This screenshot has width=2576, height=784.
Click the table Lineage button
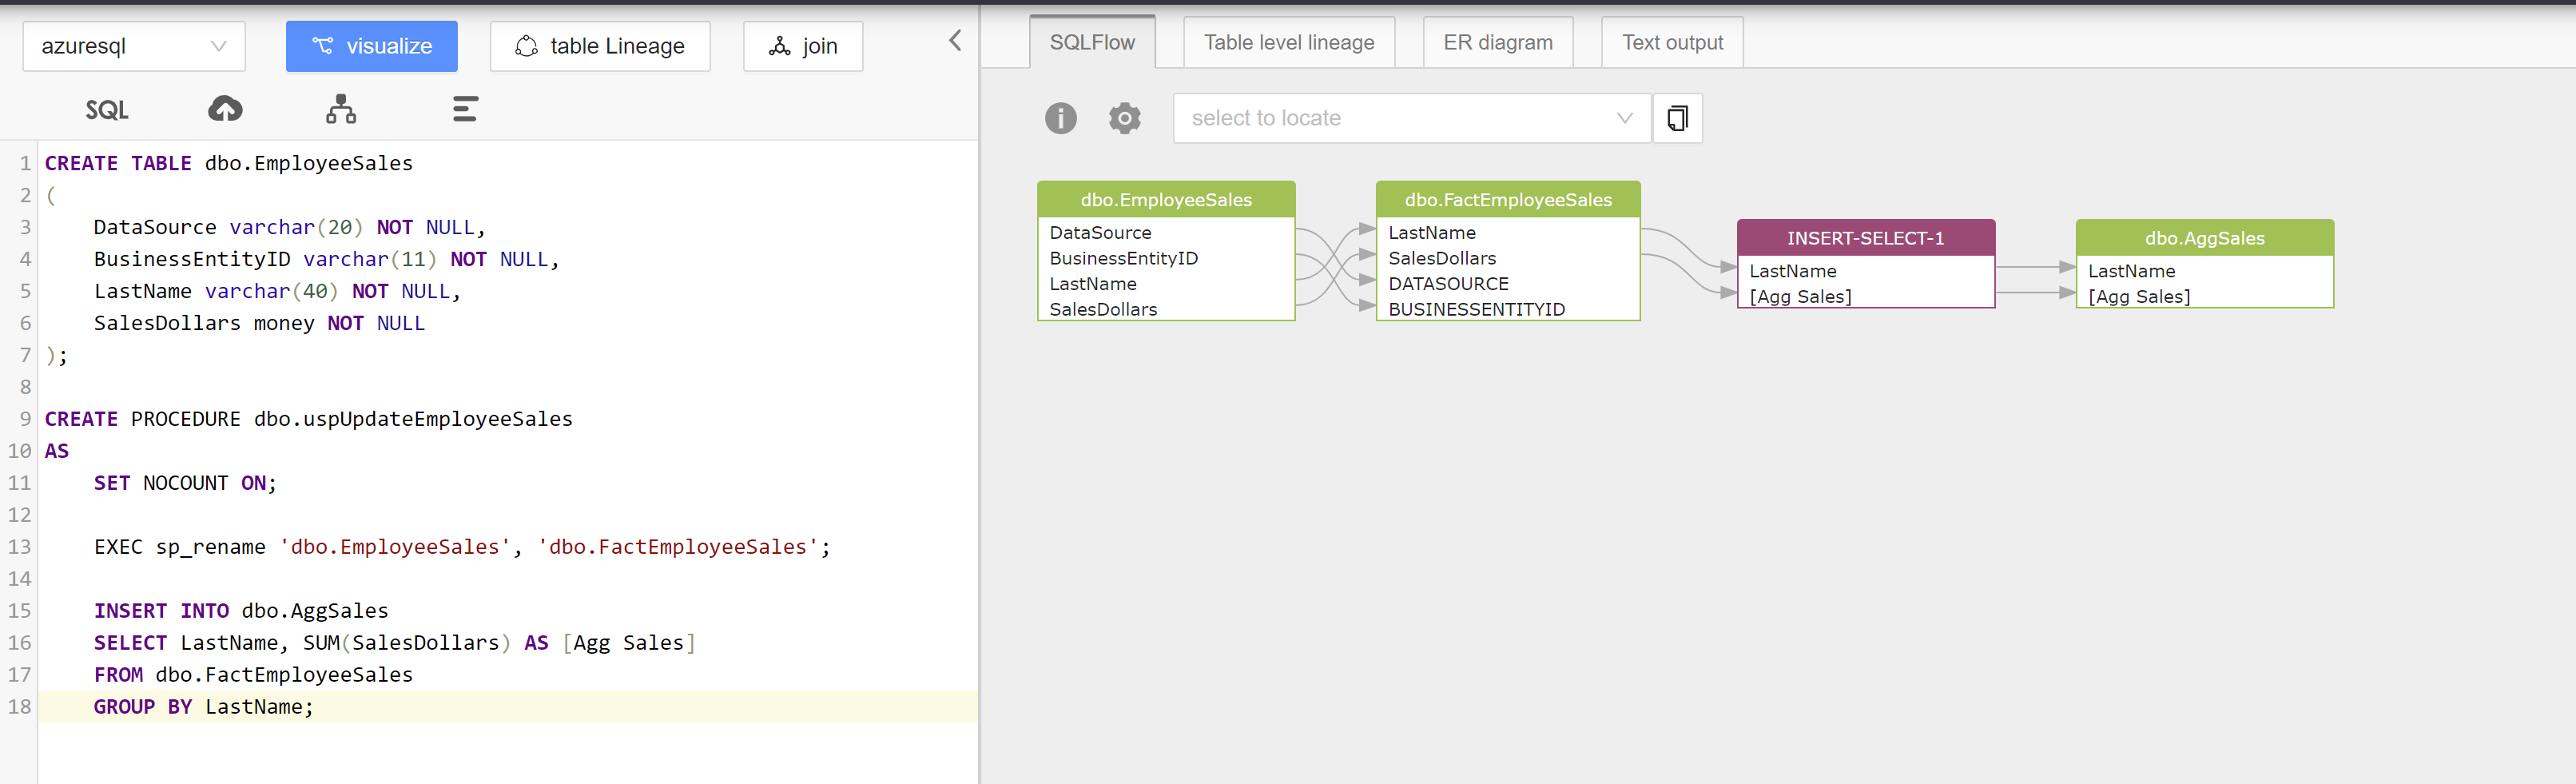600,46
